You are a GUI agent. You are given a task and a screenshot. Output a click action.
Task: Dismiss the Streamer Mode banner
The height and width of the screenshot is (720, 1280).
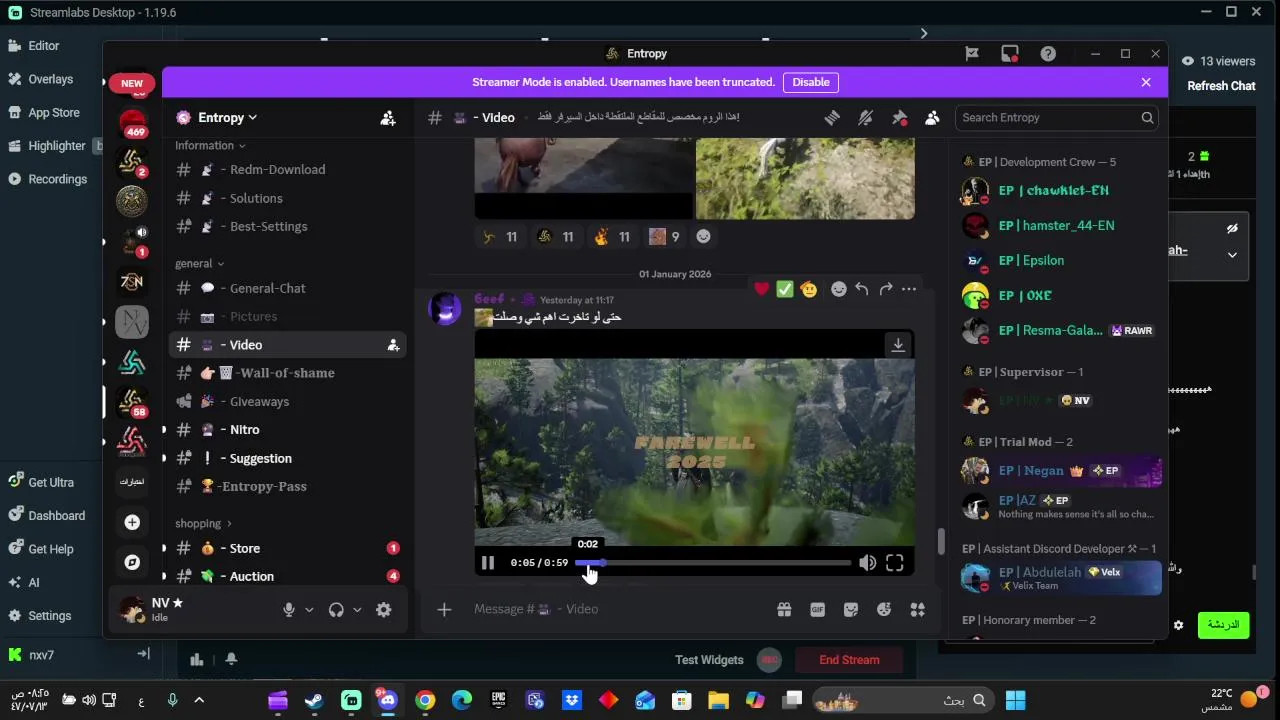click(x=1146, y=82)
